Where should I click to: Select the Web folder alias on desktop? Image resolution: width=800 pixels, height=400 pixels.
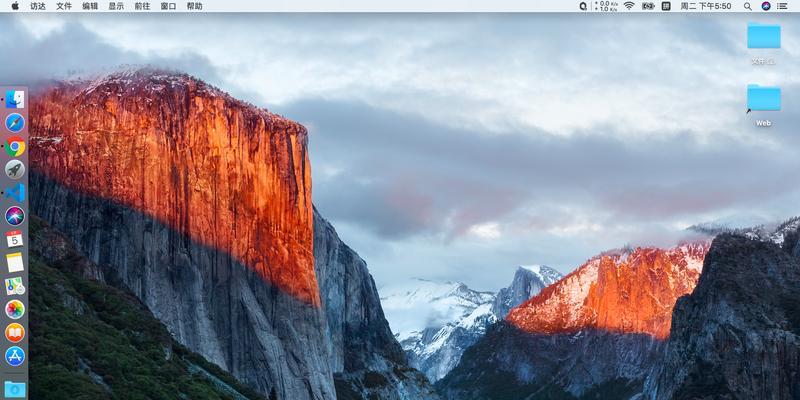pyautogui.click(x=763, y=98)
